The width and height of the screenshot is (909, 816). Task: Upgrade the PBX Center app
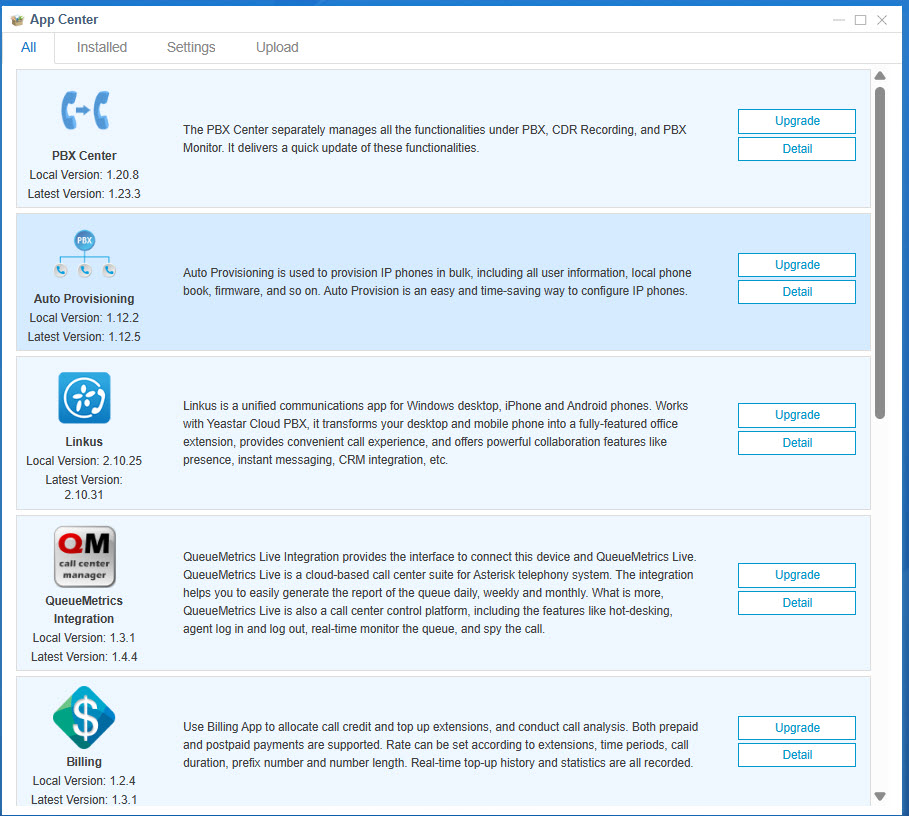click(x=796, y=121)
